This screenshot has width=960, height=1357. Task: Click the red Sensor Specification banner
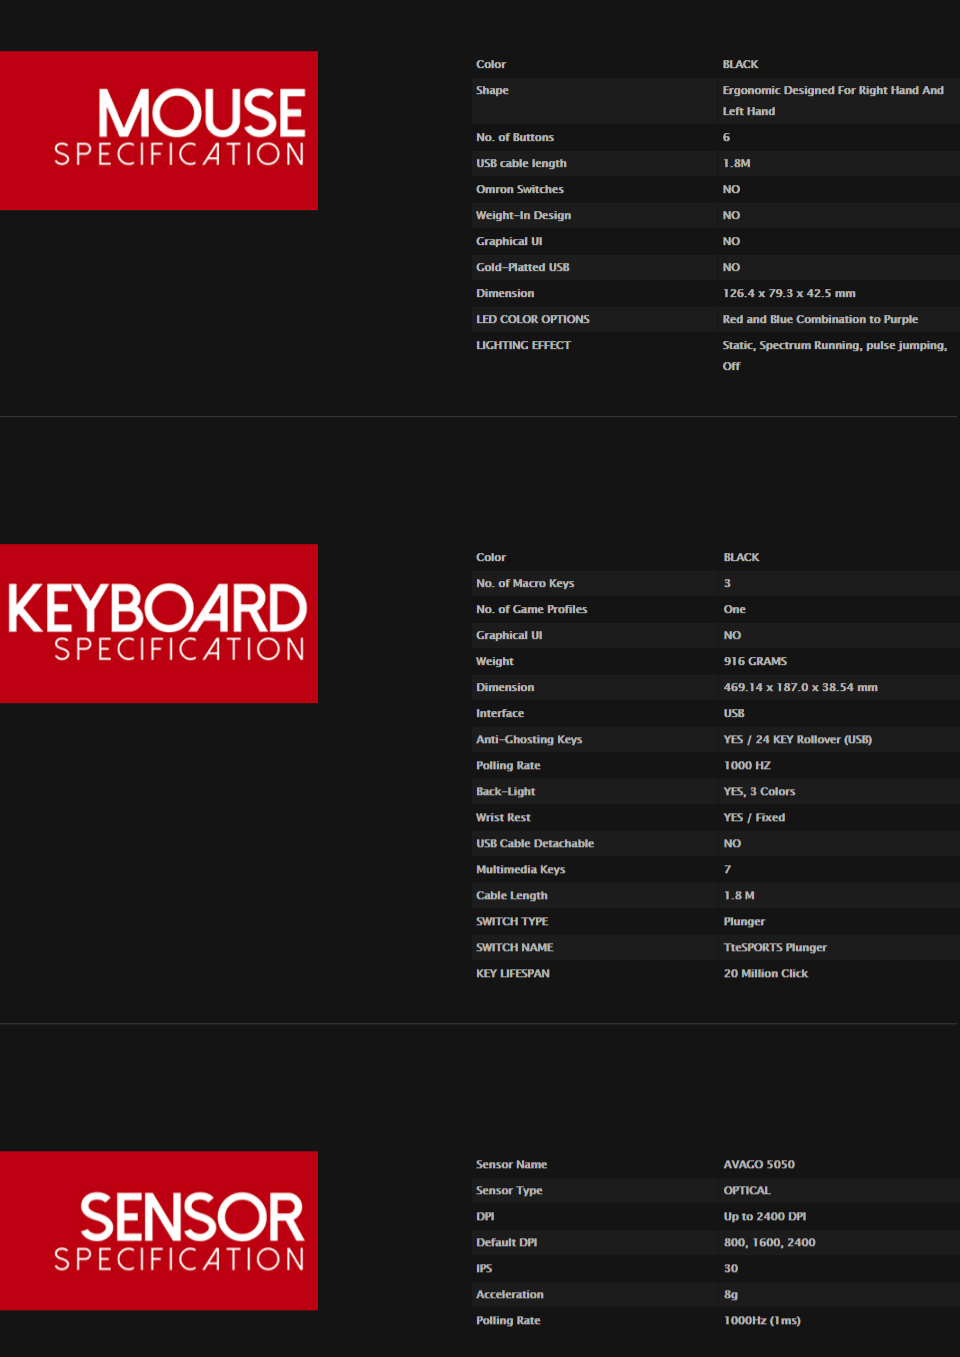(159, 1230)
